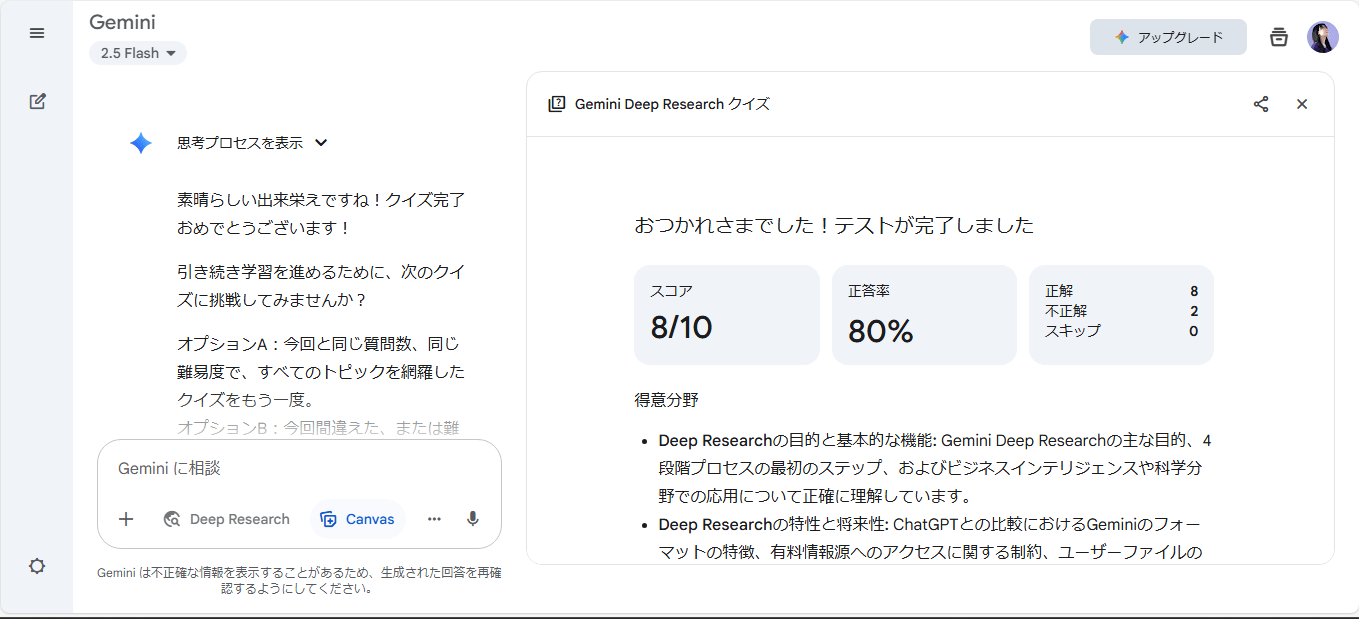Click the 素晴らしい出来栄えですね message text
Image resolution: width=1359 pixels, height=619 pixels.
[321, 214]
